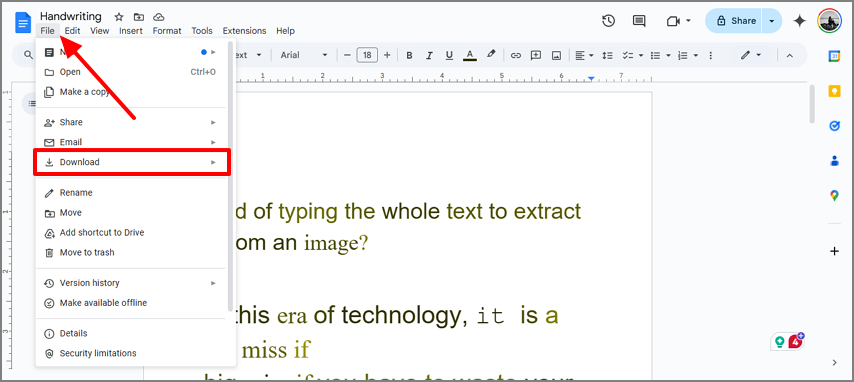The height and width of the screenshot is (382, 854).
Task: Apply bold formatting
Action: (410, 55)
